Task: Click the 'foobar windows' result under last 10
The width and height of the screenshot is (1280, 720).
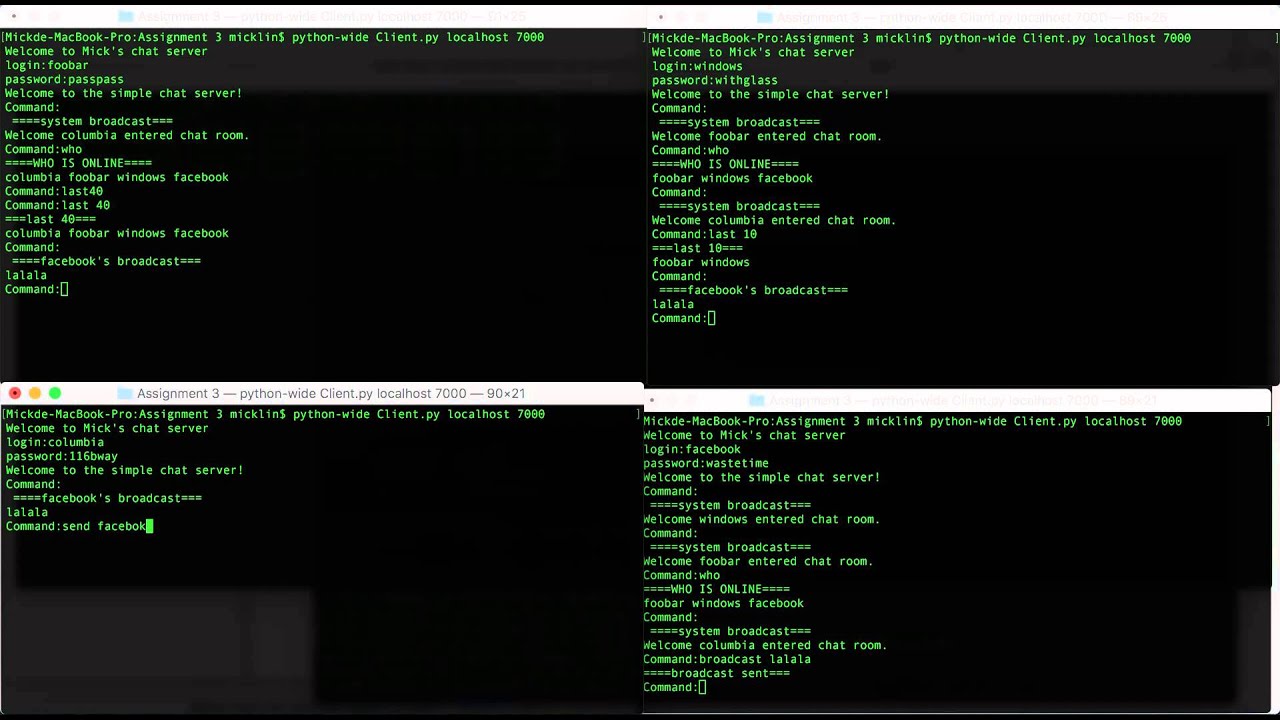Action: tap(700, 262)
